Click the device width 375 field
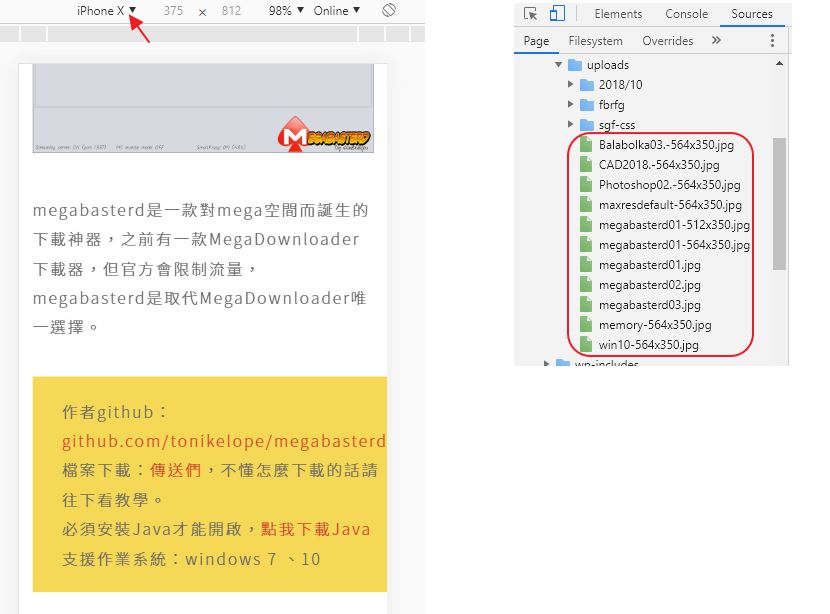This screenshot has height=614, width=830. tap(173, 11)
